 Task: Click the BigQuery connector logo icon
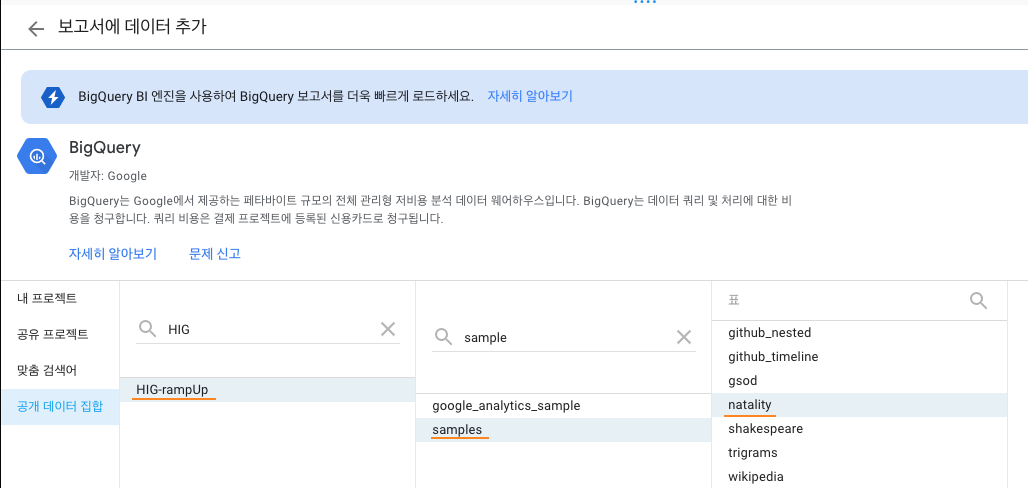pos(37,156)
